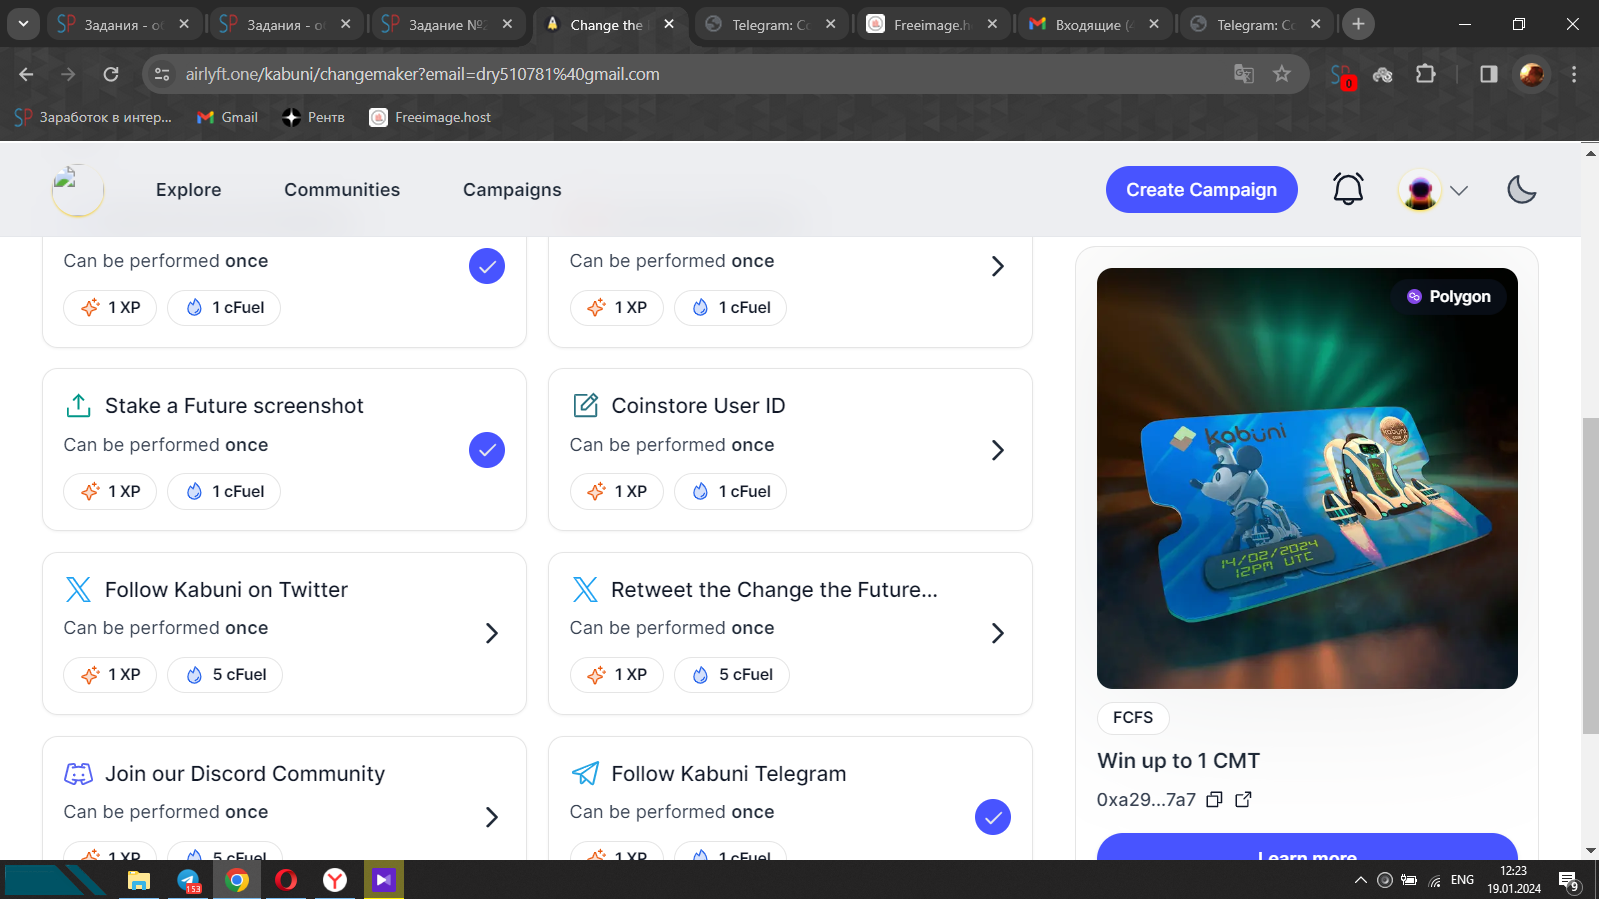Viewport: 1599px width, 899px height.
Task: Click translate page icon in address bar
Action: coord(1244,74)
